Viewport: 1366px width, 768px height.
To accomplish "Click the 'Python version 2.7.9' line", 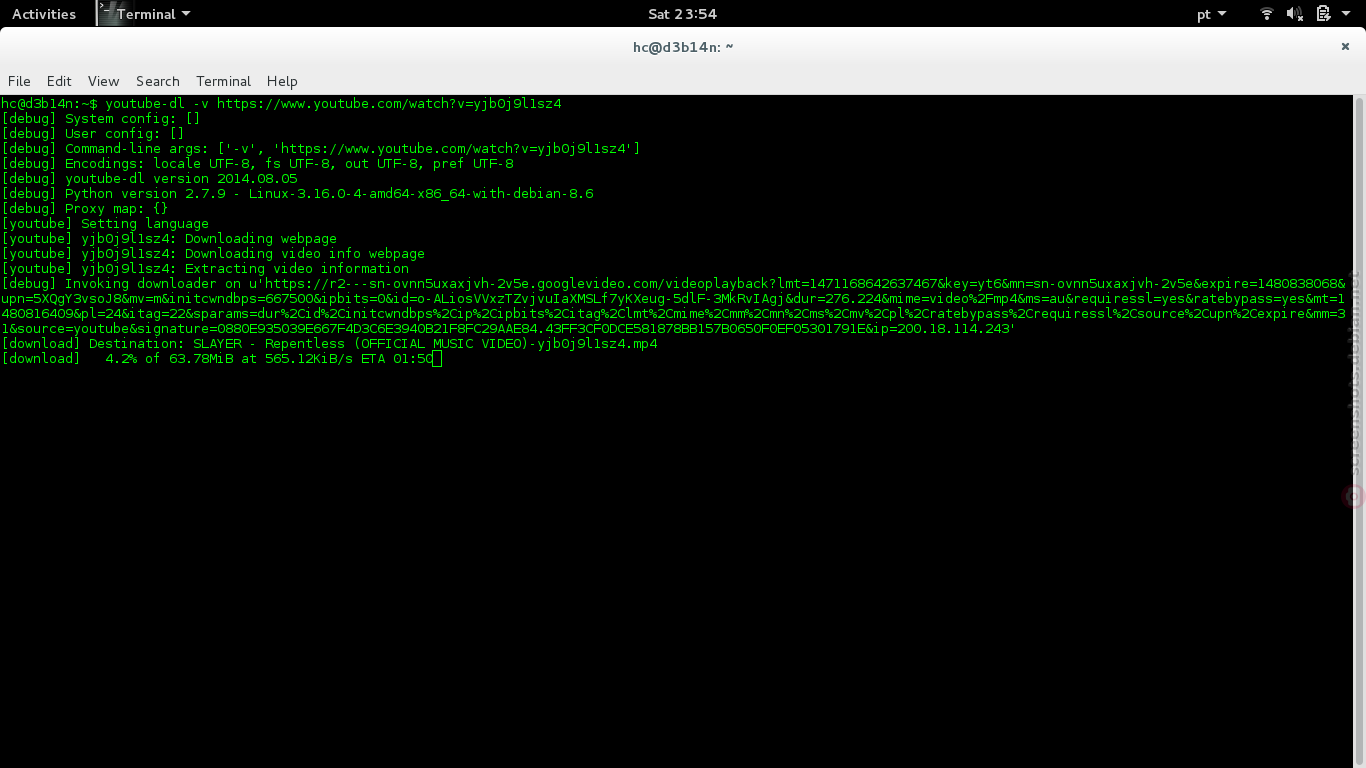I will click(298, 193).
